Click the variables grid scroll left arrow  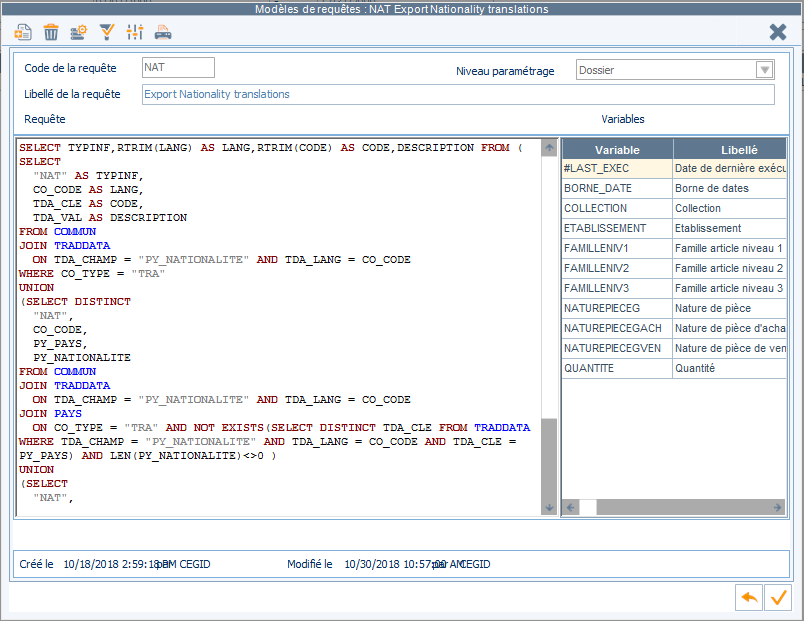click(x=570, y=507)
